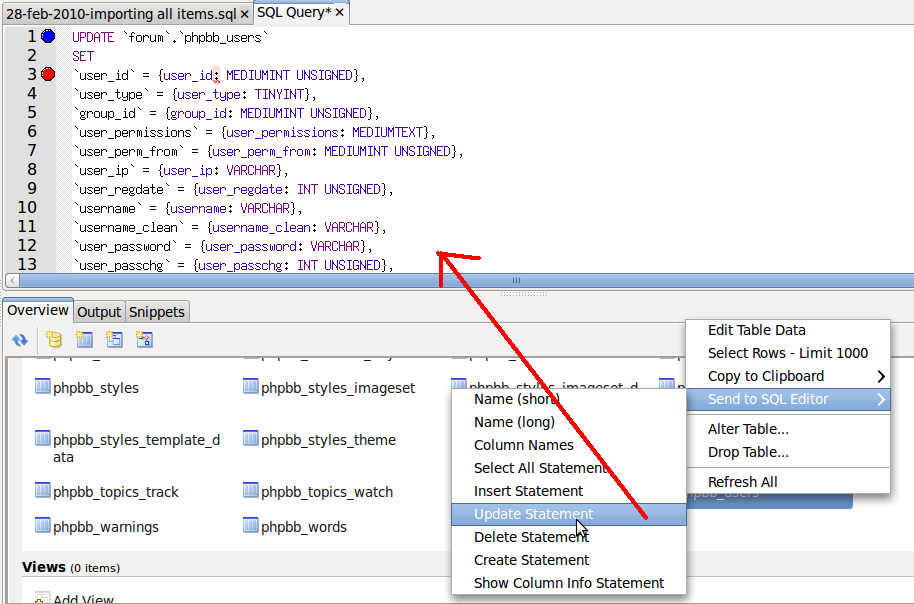Select the phpbb_topics_watch table icon
914x604 pixels.
(x=251, y=490)
